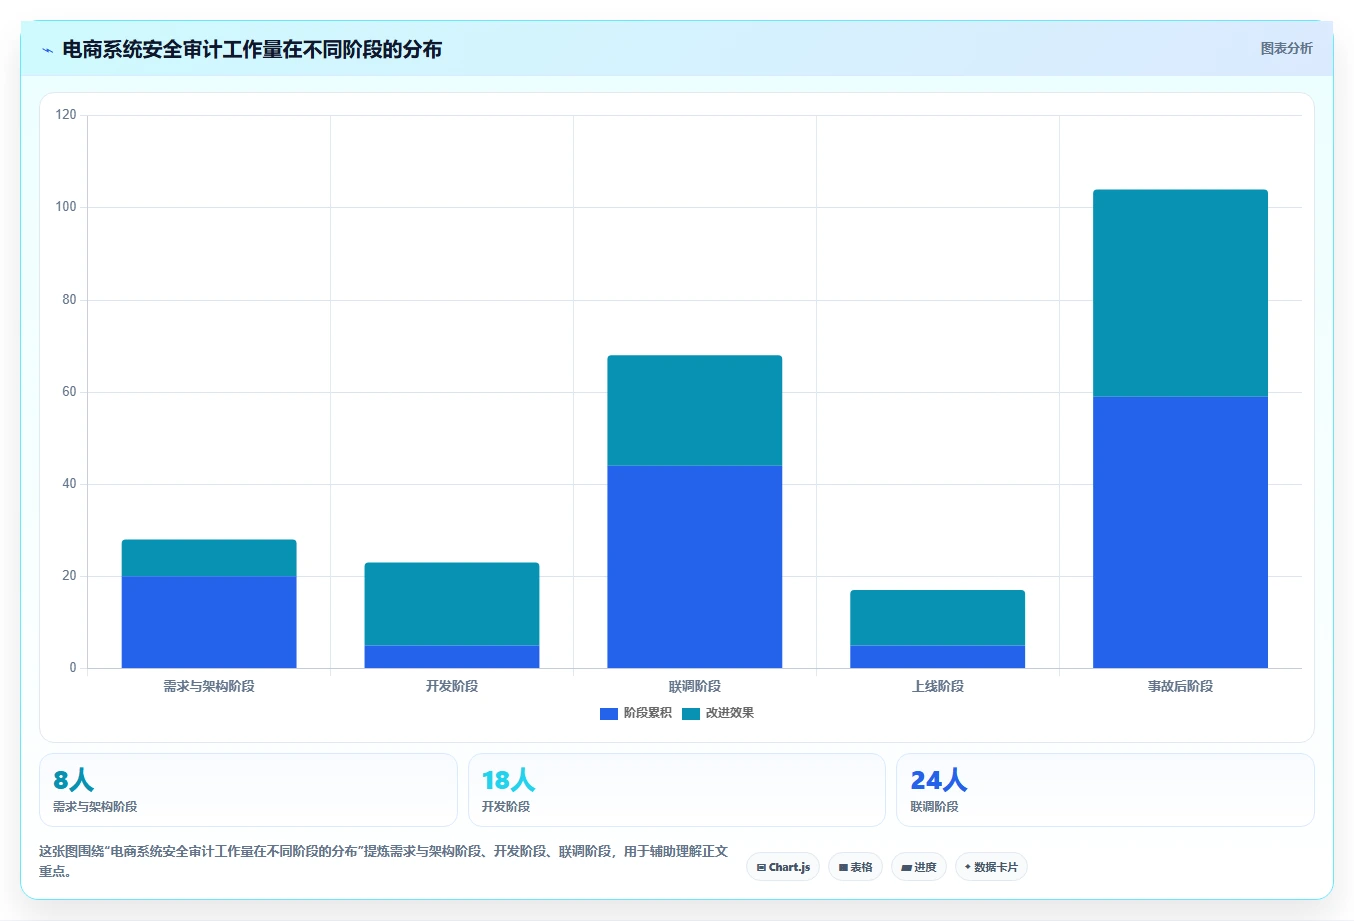Click the teal bar segment for 上线阶段
Screen dimensions: 1354x921
pos(938,618)
